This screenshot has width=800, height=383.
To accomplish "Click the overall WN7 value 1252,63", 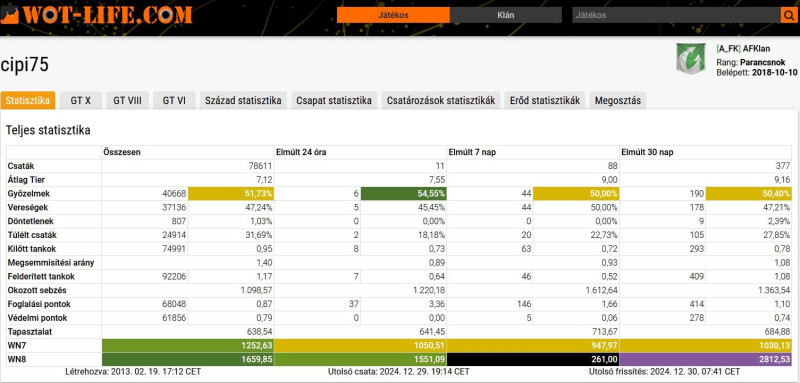I will click(x=256, y=345).
